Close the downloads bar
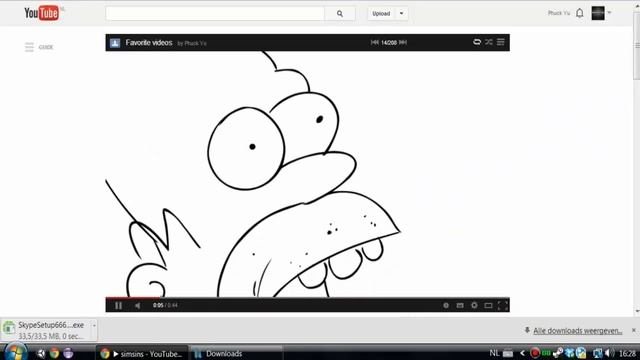Viewport: 640px width, 360px height. tap(633, 330)
